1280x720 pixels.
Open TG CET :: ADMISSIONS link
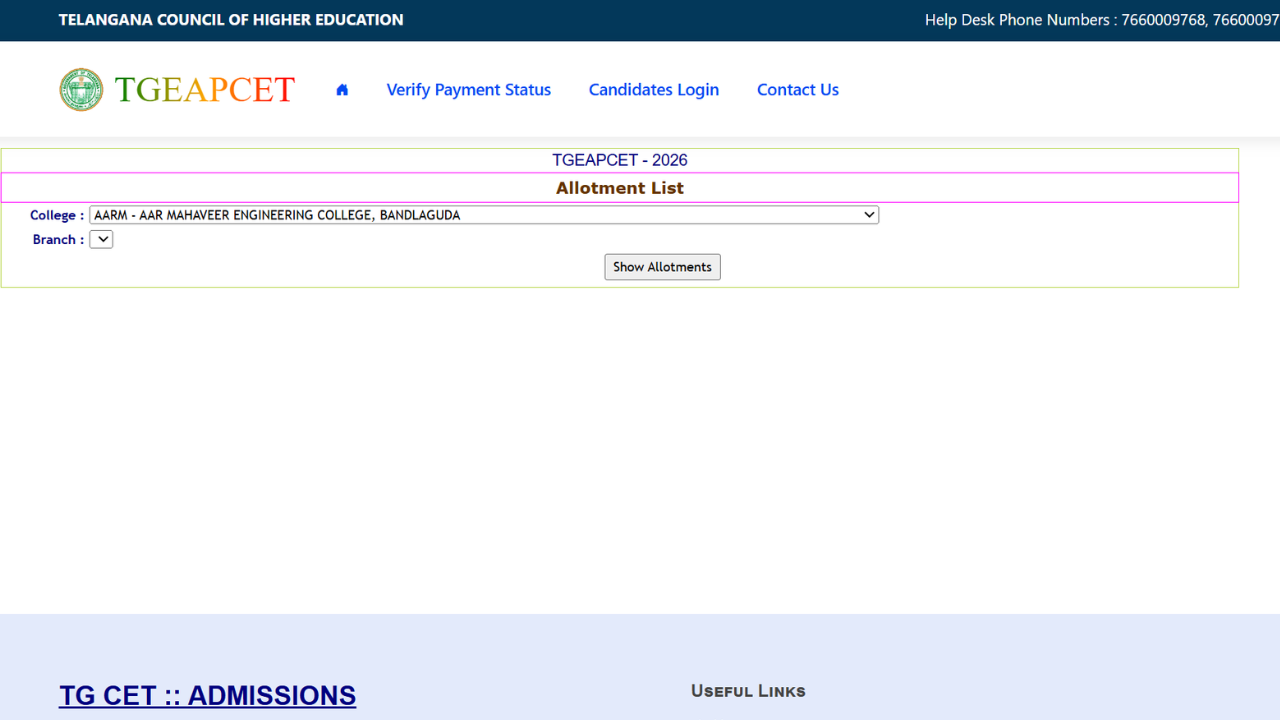coord(208,696)
